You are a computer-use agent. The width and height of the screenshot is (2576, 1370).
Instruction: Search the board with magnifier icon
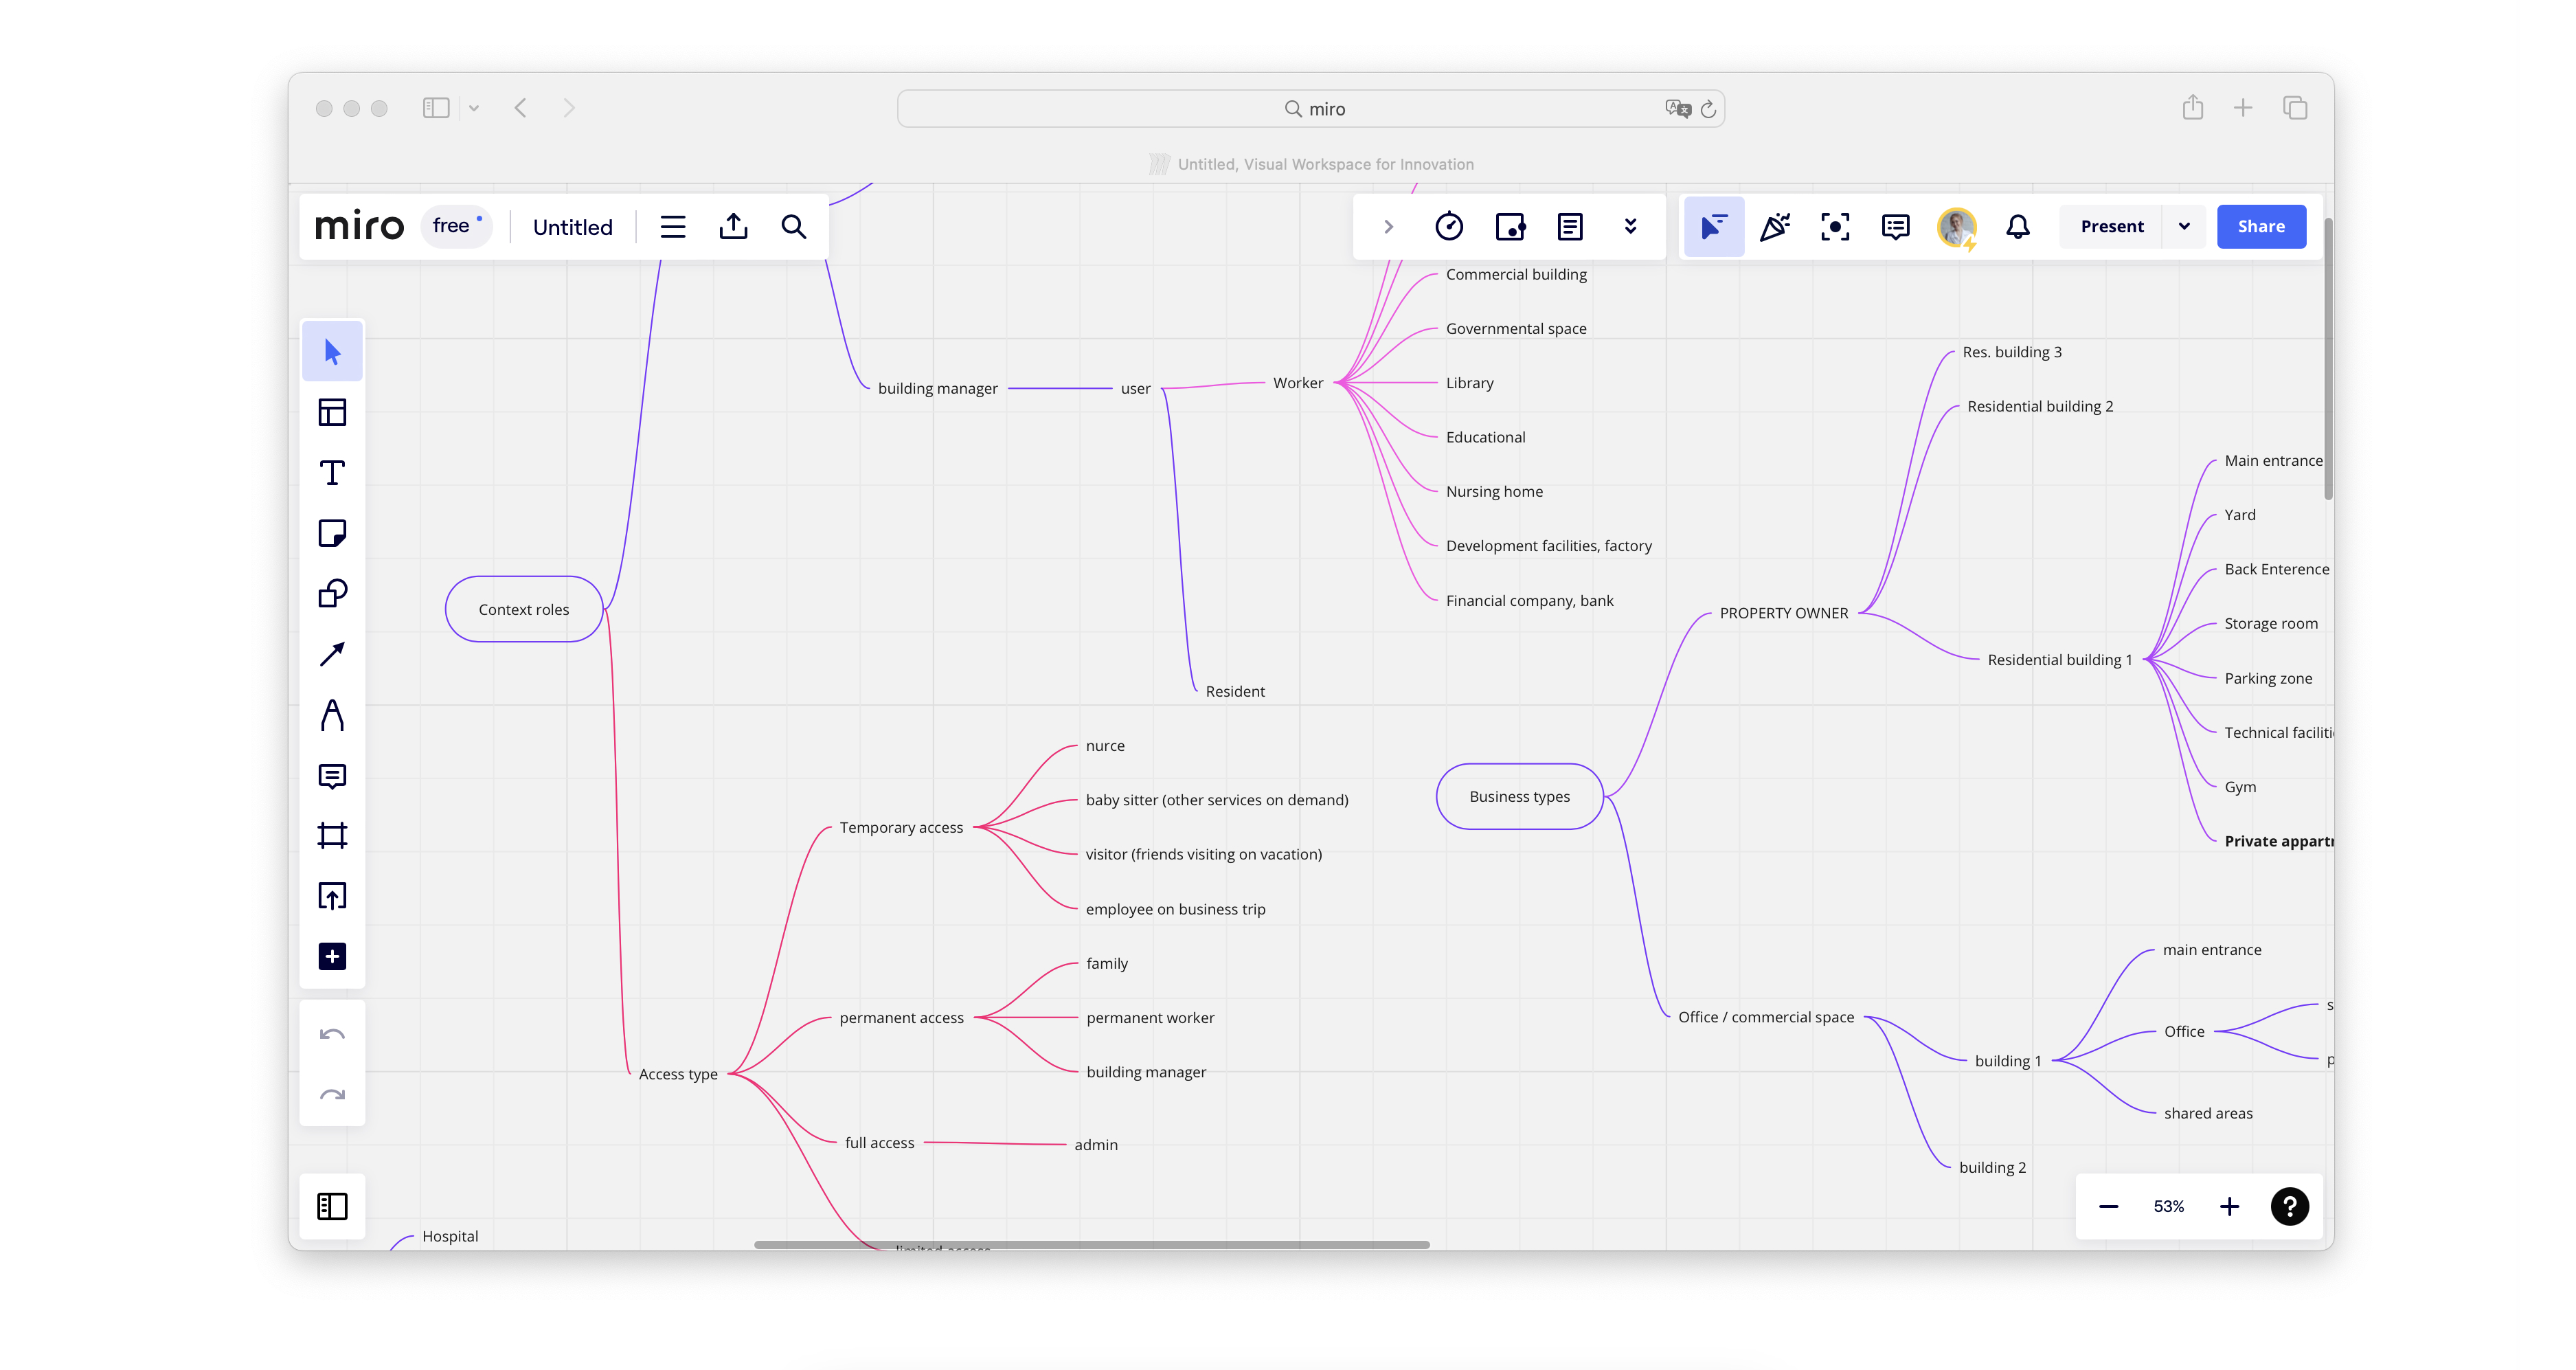tap(794, 227)
